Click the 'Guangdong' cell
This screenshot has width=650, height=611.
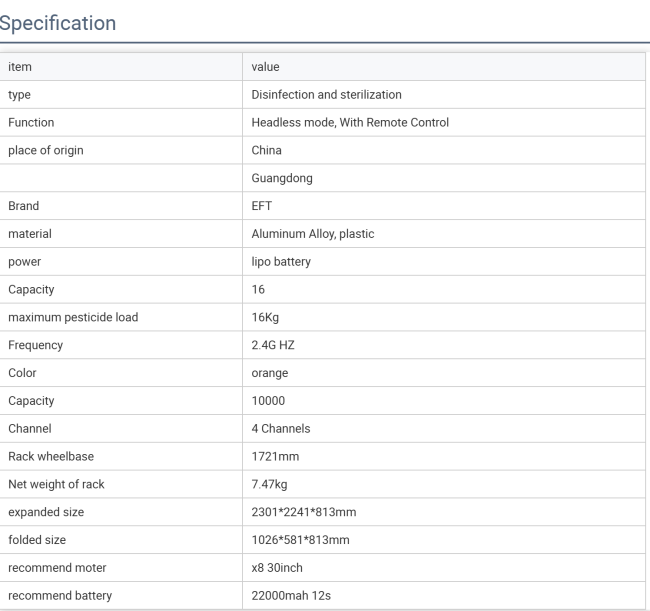tap(282, 178)
